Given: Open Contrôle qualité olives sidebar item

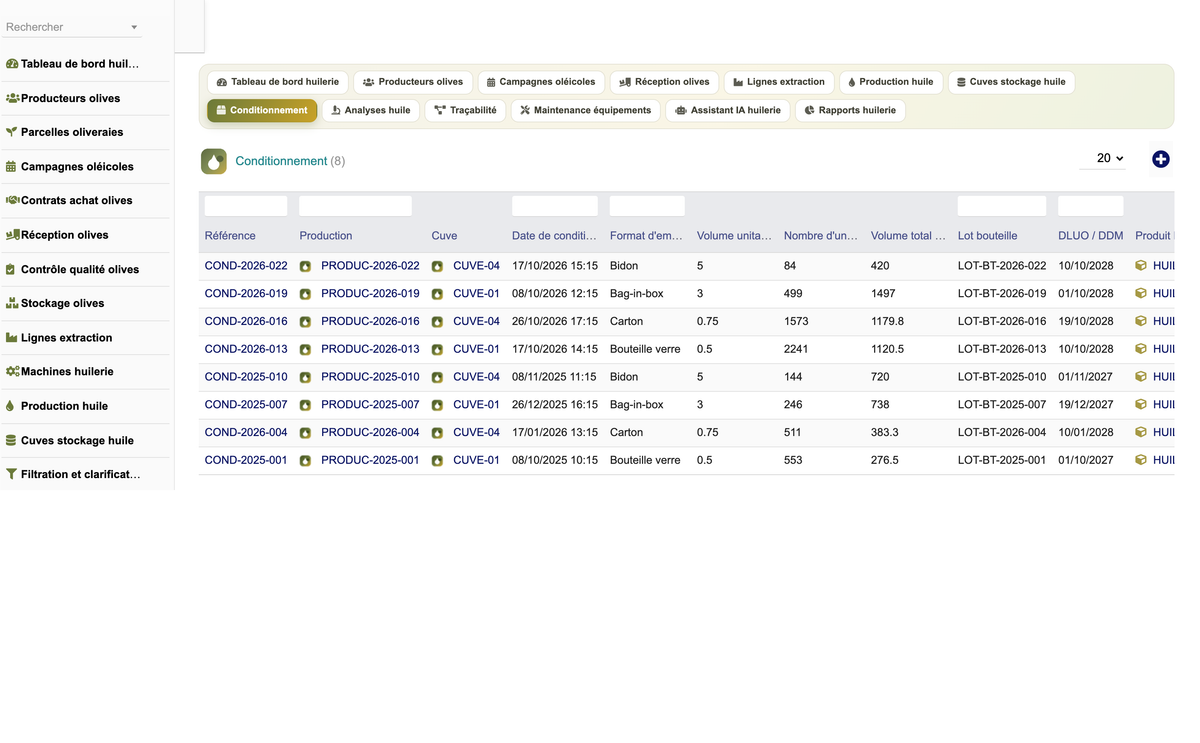Looking at the screenshot, I should 84,269.
